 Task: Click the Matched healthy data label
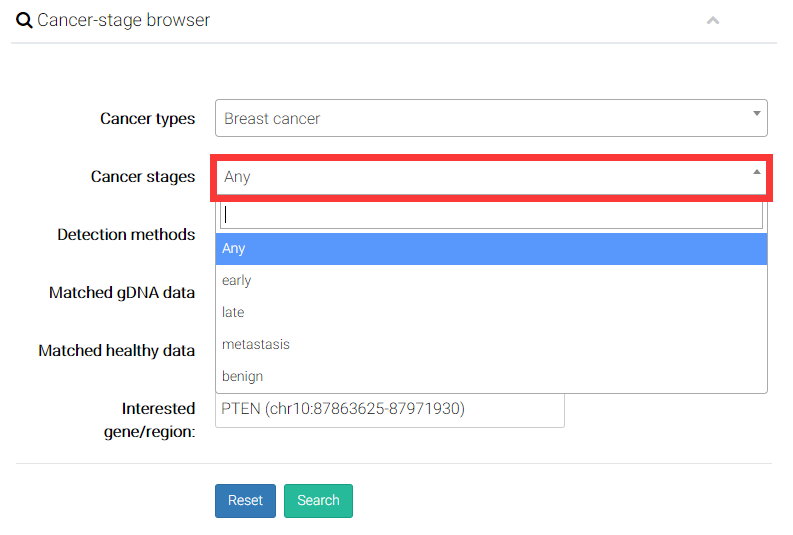point(116,351)
